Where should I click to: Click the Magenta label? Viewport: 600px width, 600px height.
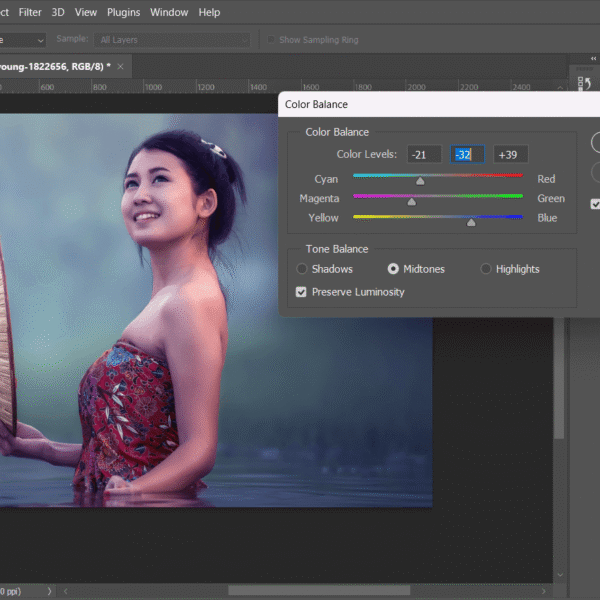(x=319, y=199)
